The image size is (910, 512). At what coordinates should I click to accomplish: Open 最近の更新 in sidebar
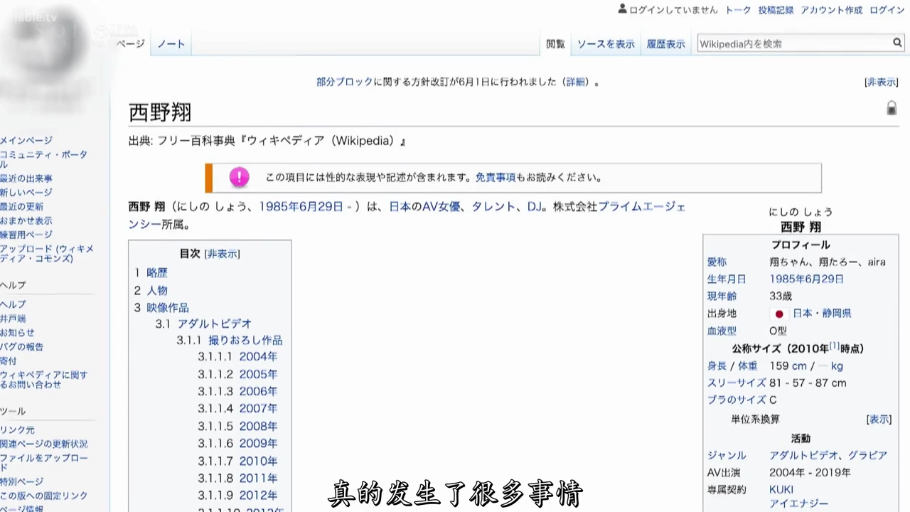22,206
